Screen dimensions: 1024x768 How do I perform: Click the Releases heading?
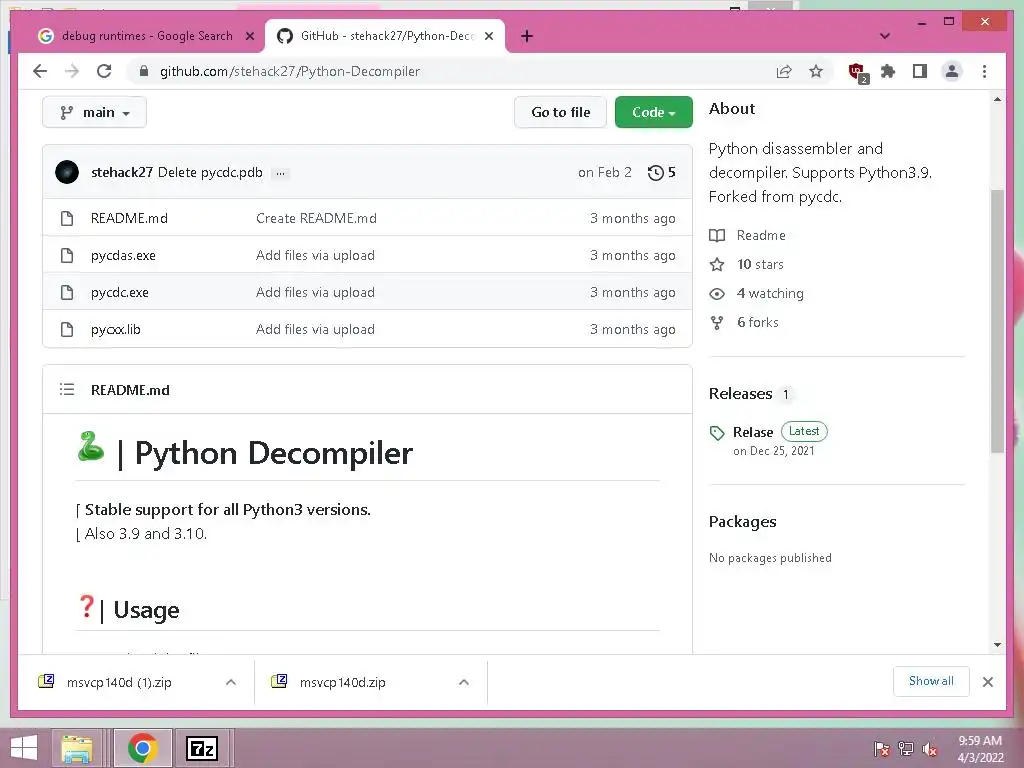[741, 394]
